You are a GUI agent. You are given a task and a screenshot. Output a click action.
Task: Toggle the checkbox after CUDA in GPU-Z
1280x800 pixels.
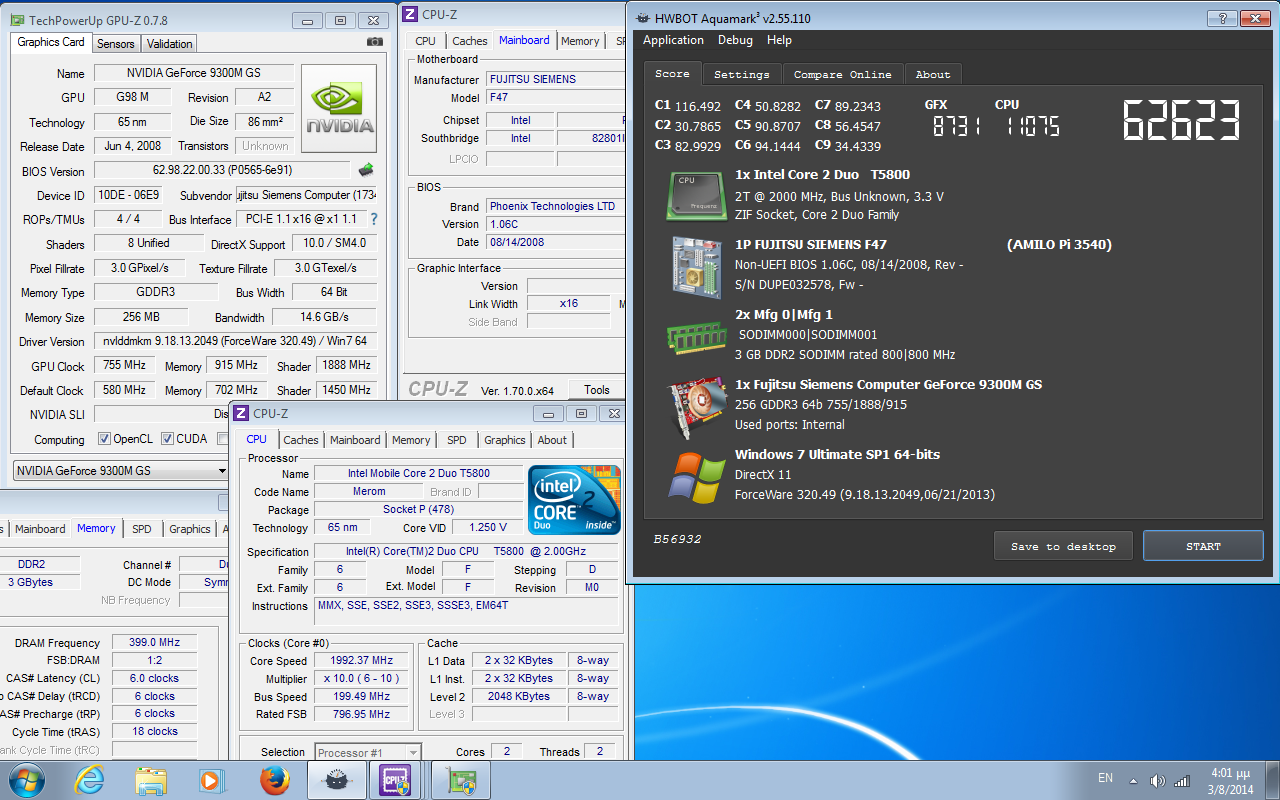(222, 439)
